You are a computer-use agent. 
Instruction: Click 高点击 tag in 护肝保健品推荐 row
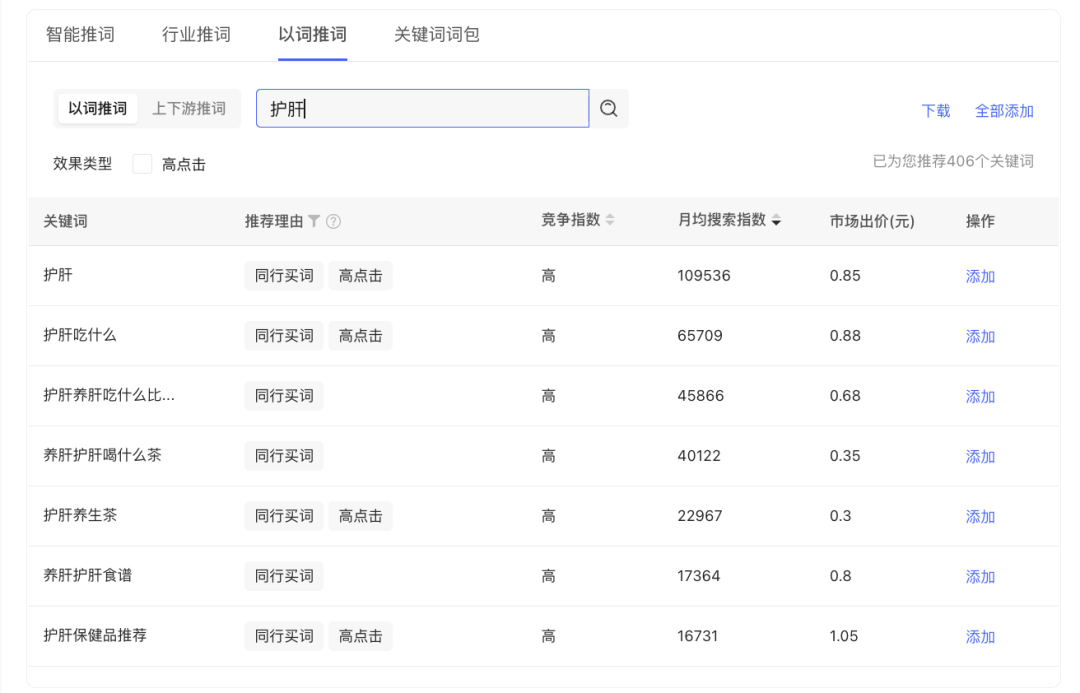[x=360, y=636]
